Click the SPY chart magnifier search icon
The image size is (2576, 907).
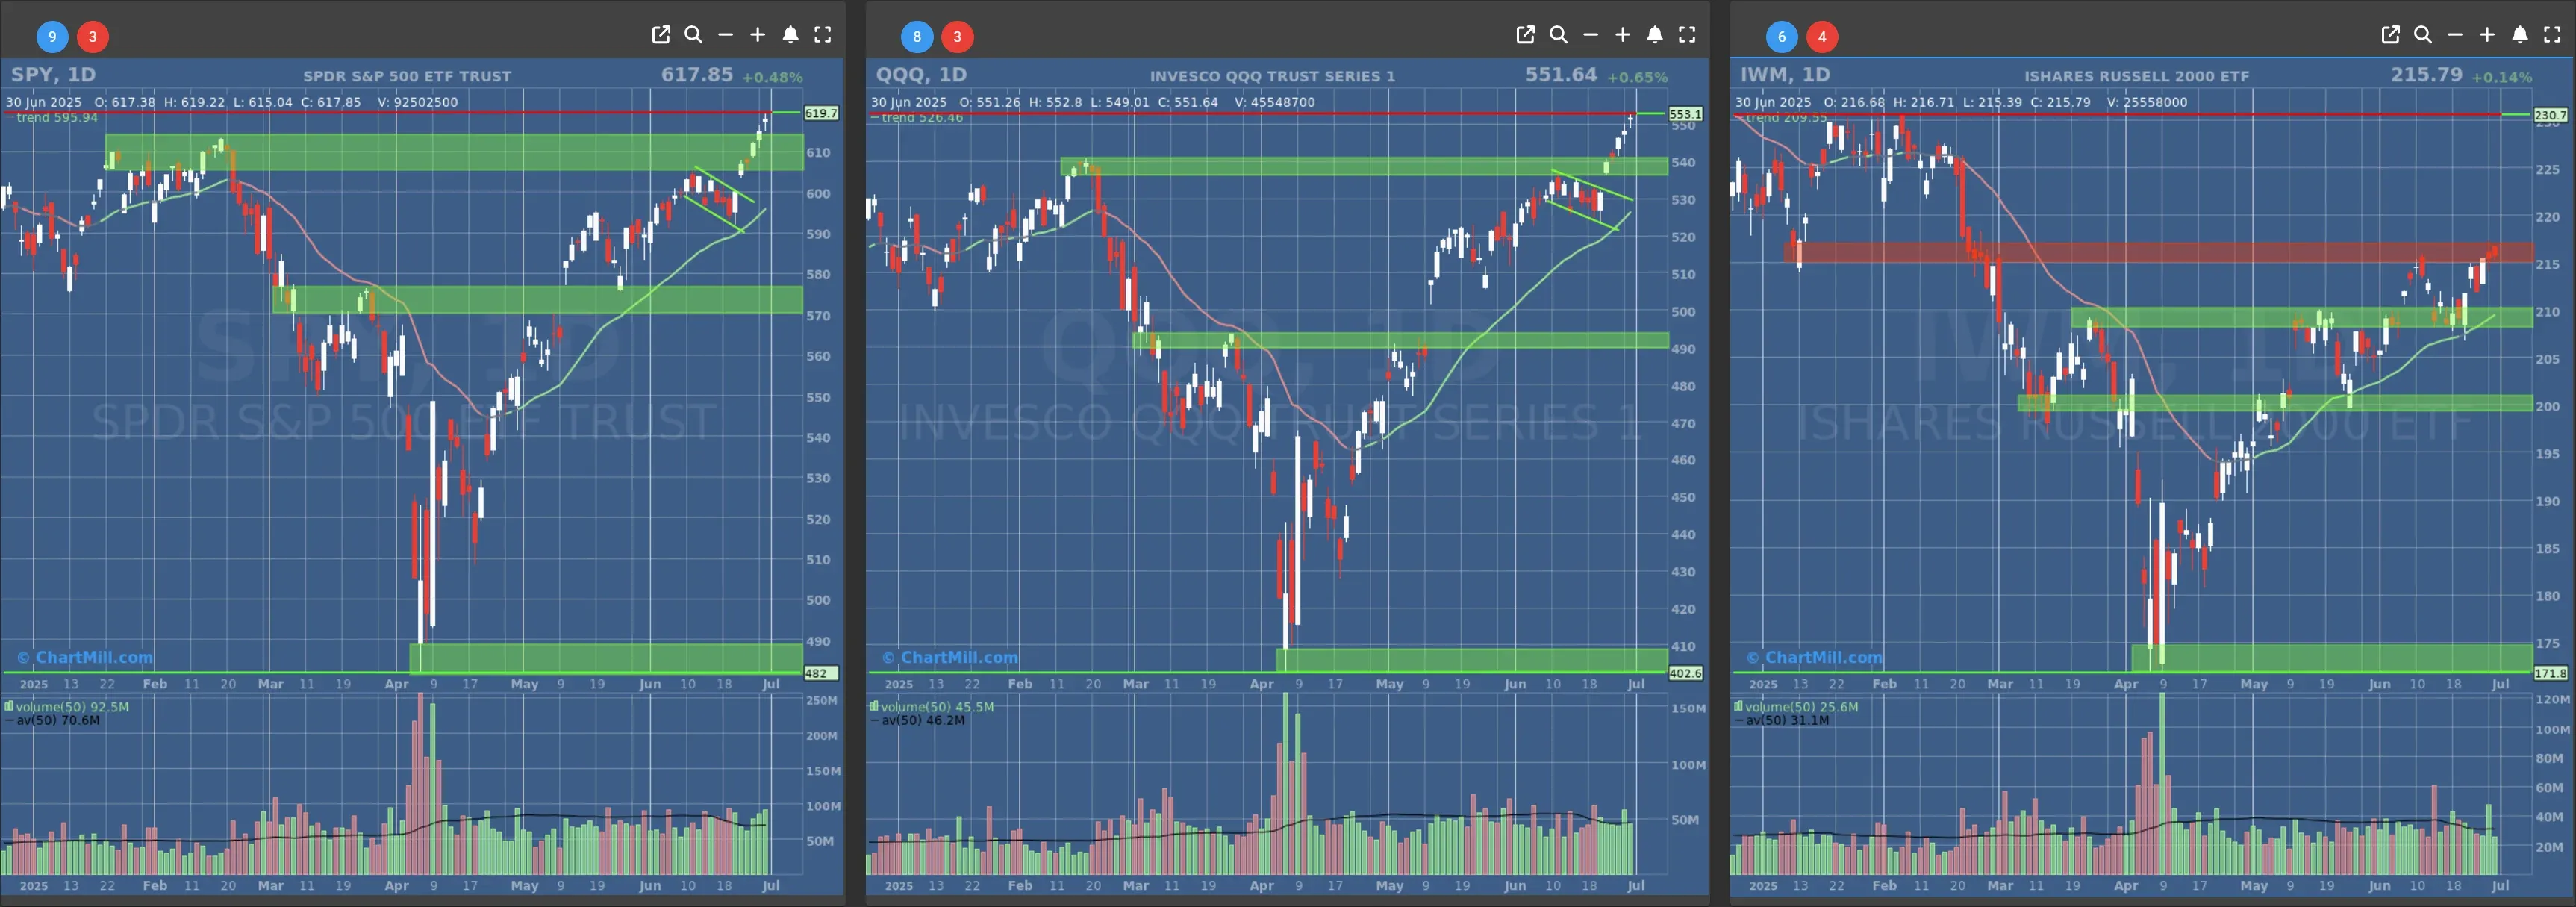click(x=693, y=35)
